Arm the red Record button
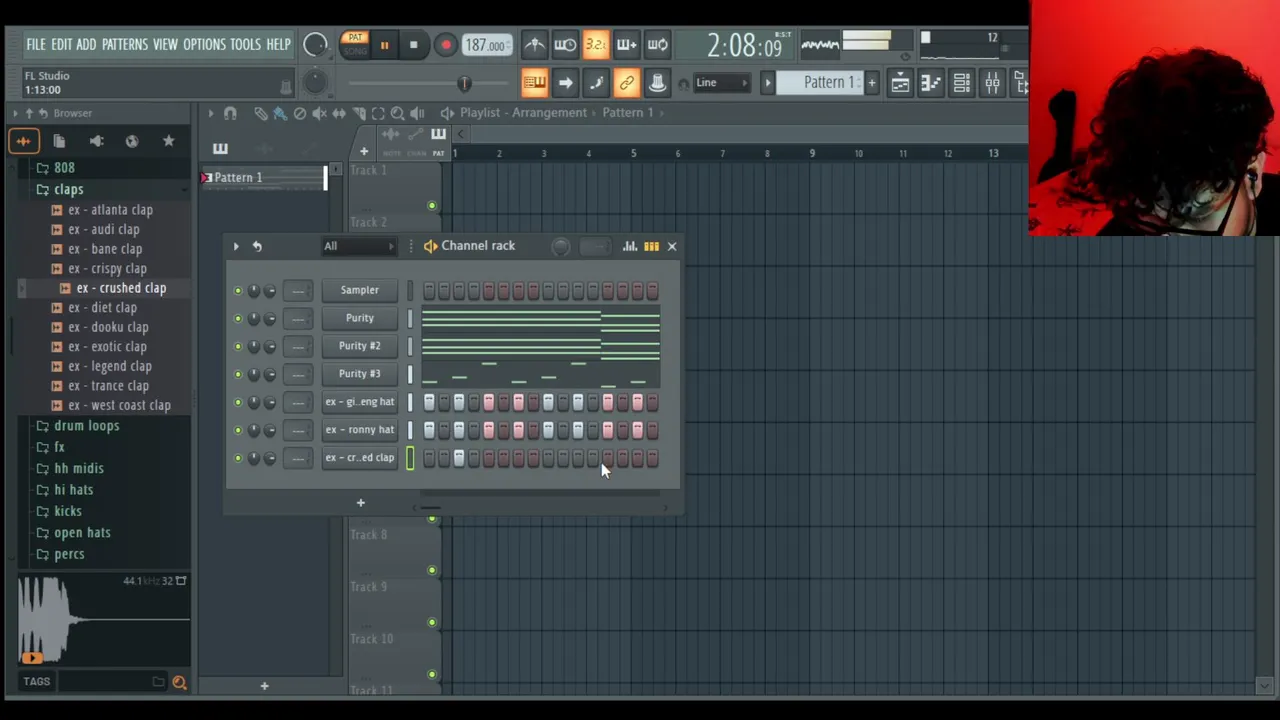The height and width of the screenshot is (720, 1280). tap(446, 45)
